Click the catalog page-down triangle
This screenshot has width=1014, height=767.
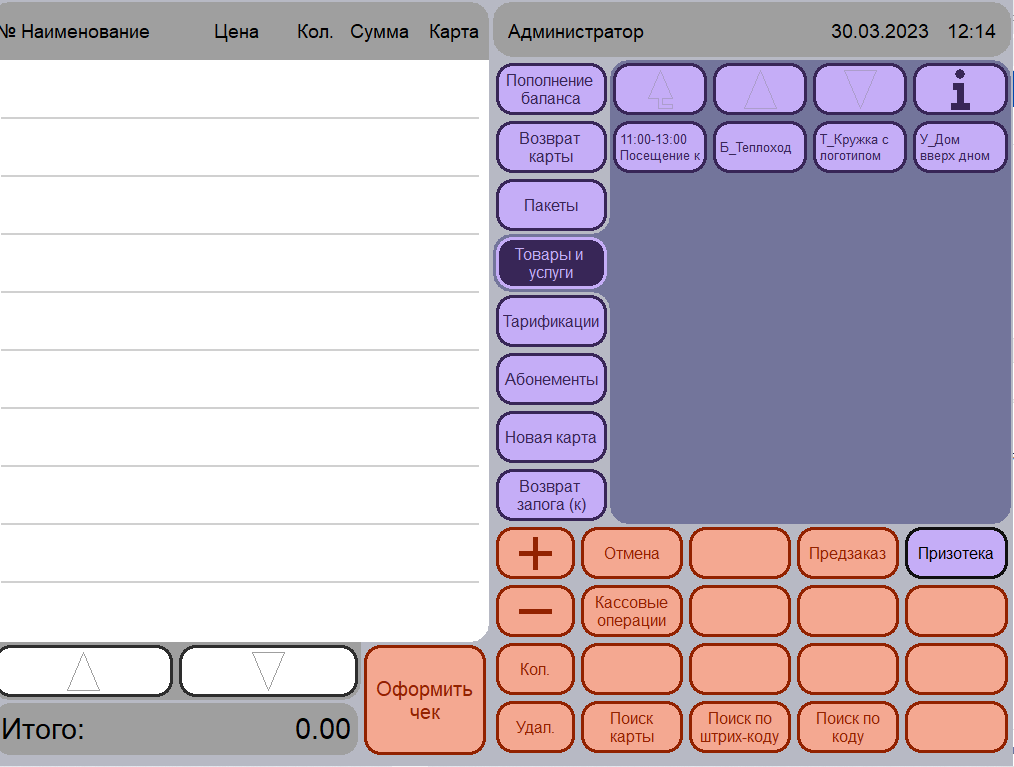(859, 89)
